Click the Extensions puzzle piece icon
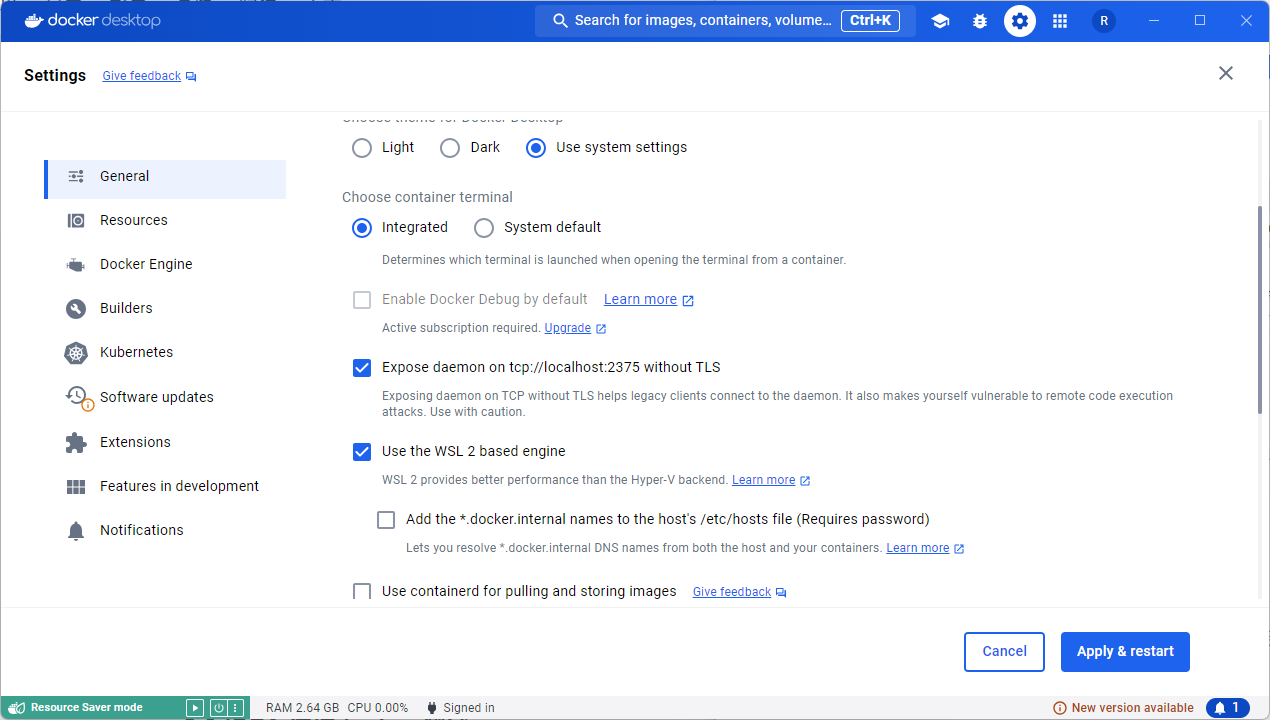This screenshot has height=720, width=1270. coord(76,442)
